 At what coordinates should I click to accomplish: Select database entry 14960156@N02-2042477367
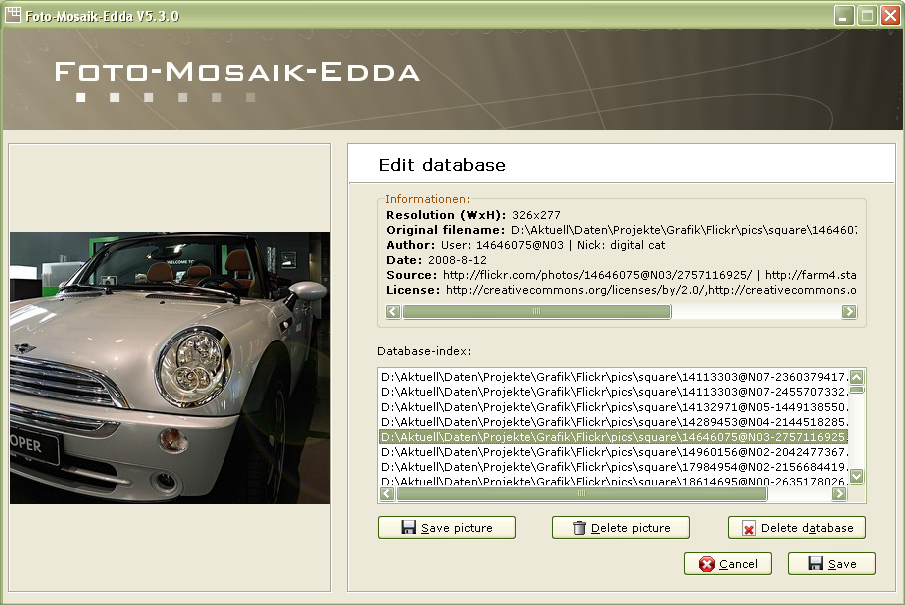point(614,452)
